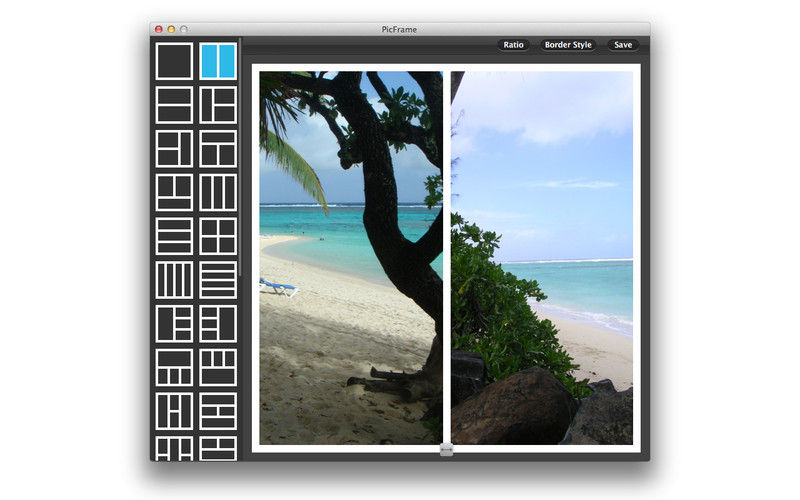The height and width of the screenshot is (500, 800).
Task: Minimize the PicFrame window
Action: [171, 30]
